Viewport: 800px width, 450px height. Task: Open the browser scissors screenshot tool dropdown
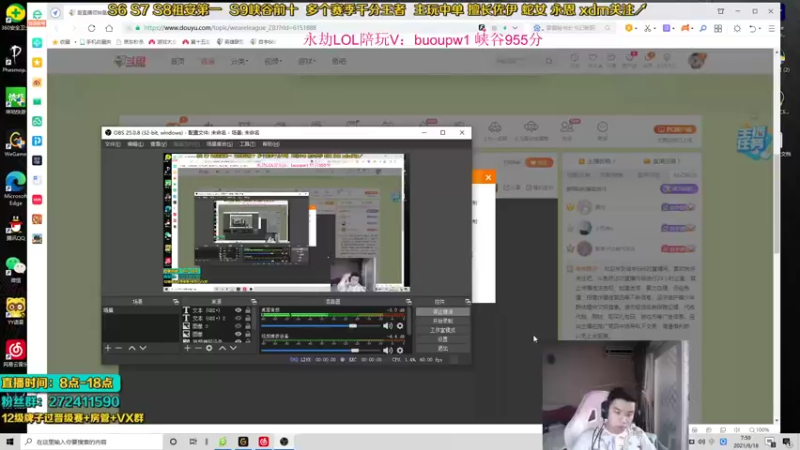tap(655, 29)
